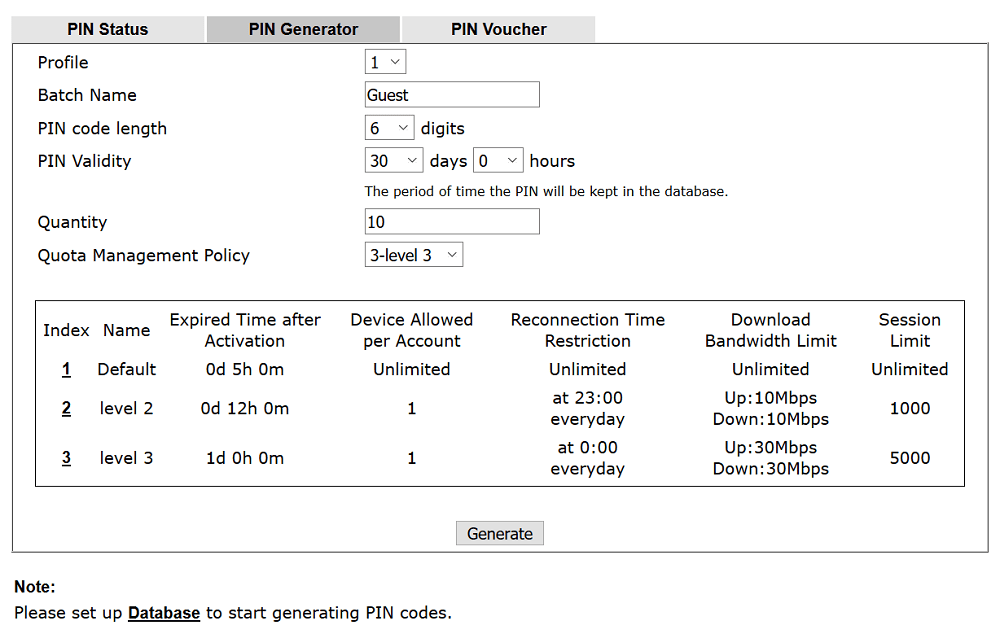1000x634 pixels.
Task: Open profile 3 level 3 settings
Action: coord(66,458)
